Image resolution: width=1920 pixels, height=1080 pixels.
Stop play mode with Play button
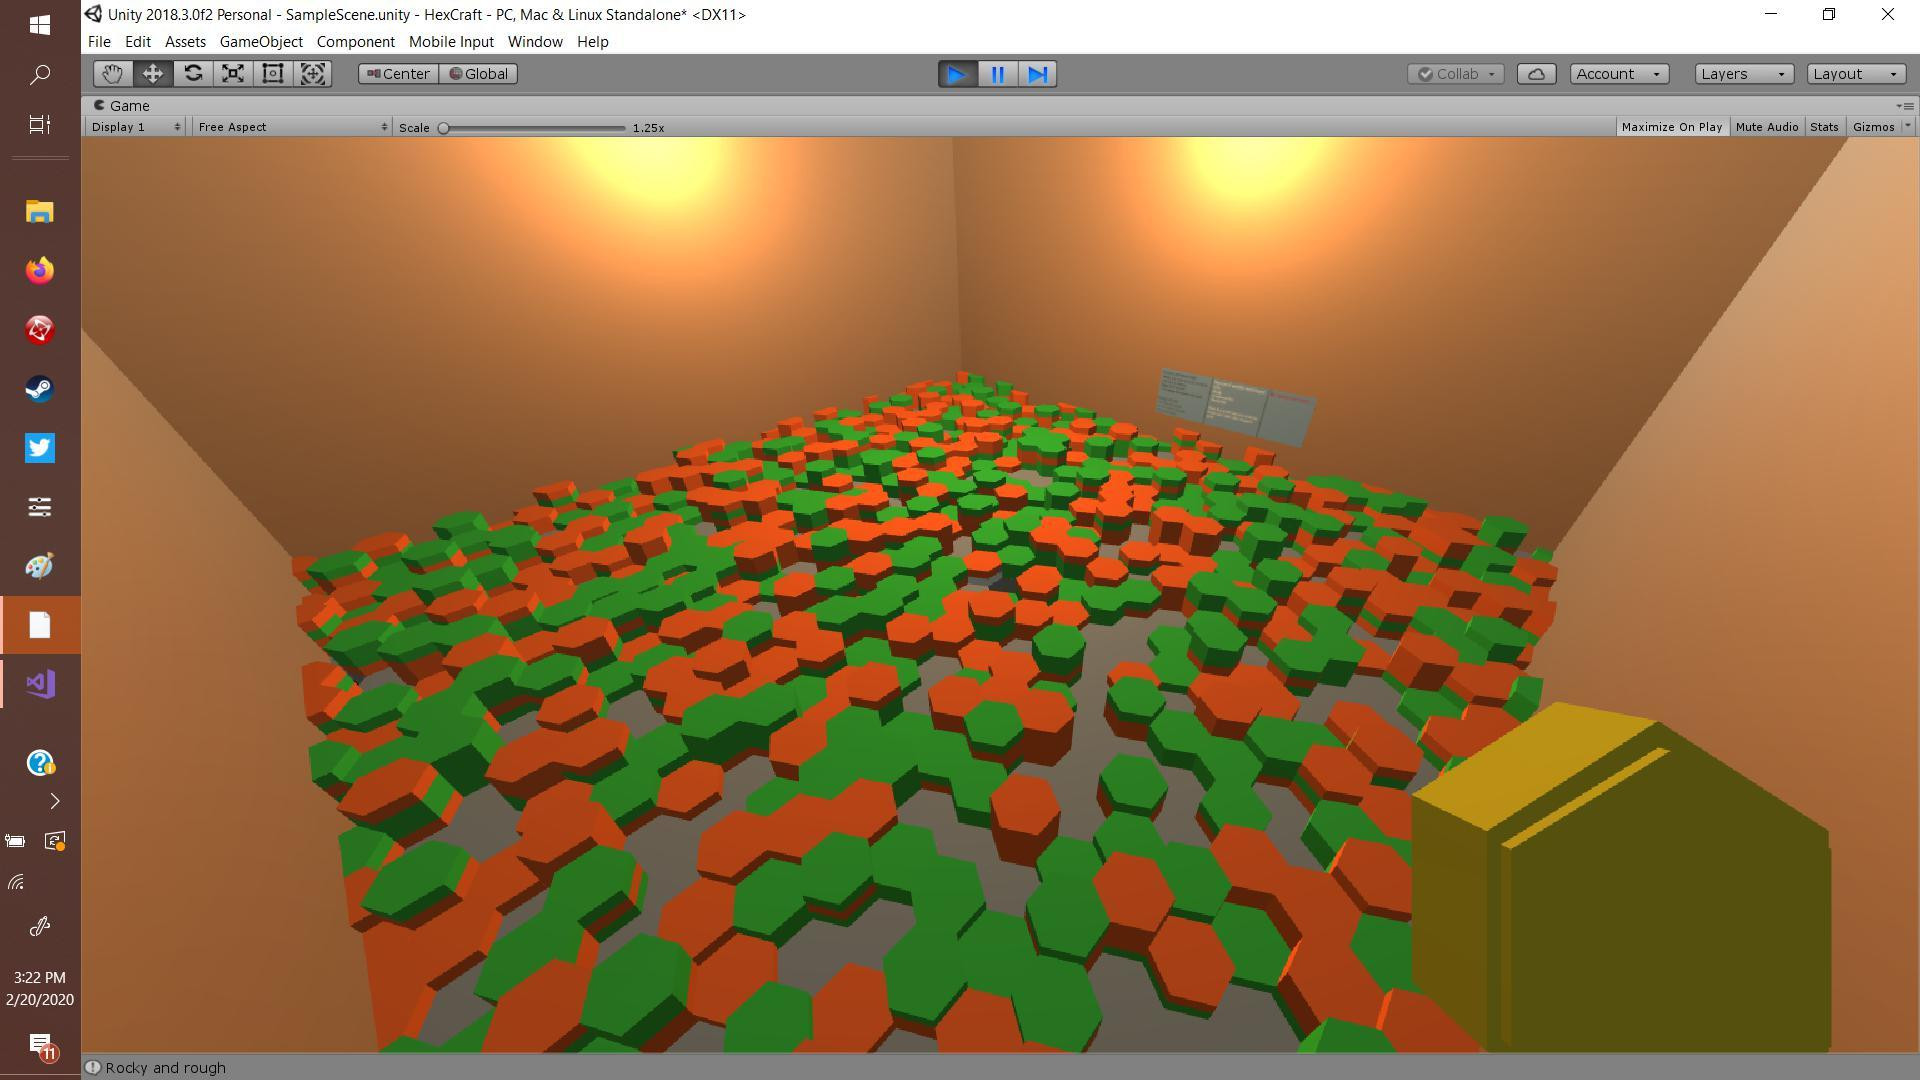click(x=957, y=74)
